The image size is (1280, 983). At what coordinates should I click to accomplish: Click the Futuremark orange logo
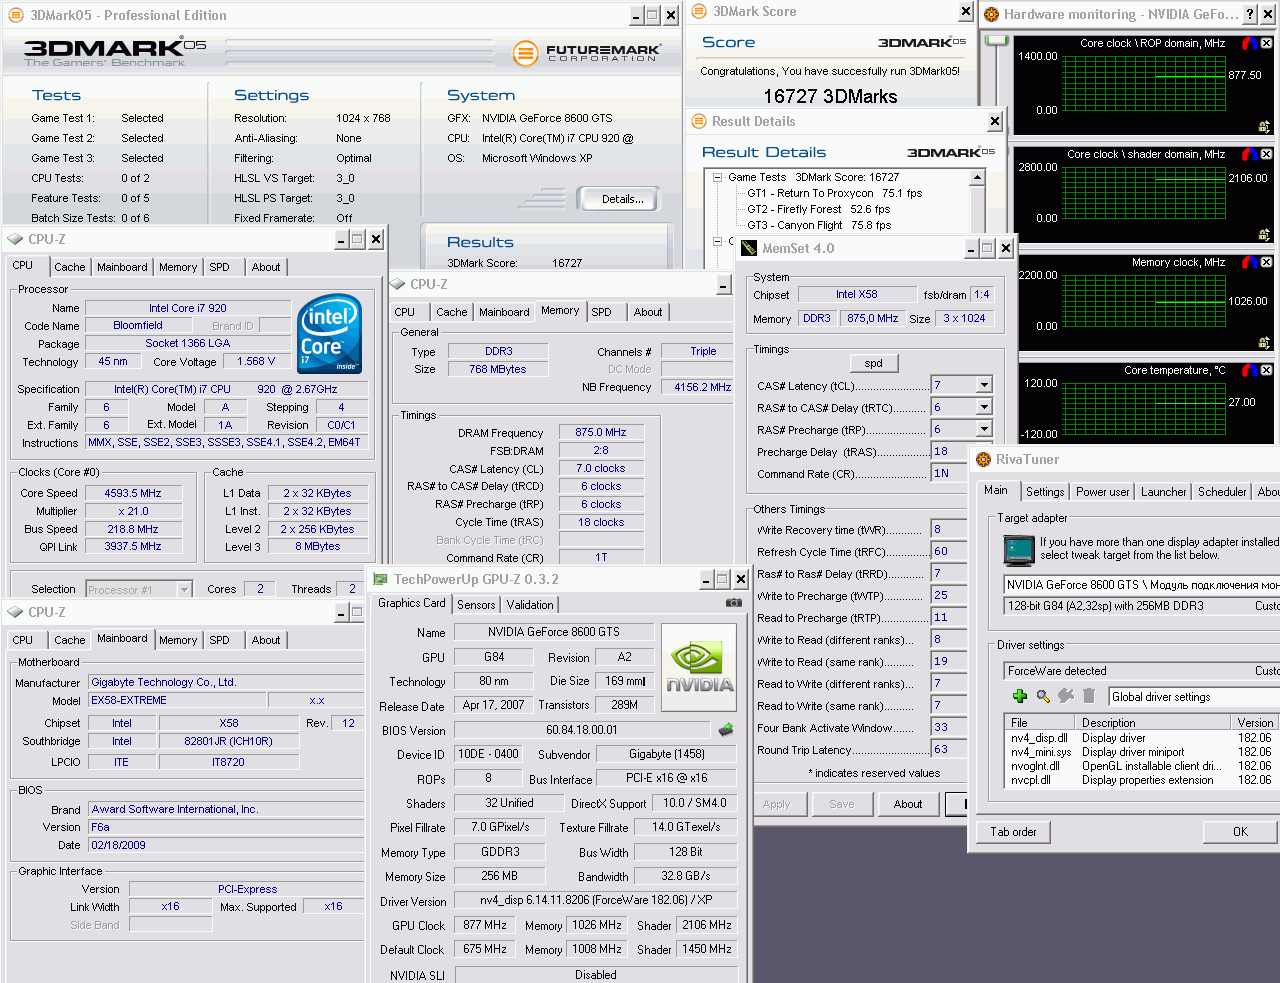(526, 53)
